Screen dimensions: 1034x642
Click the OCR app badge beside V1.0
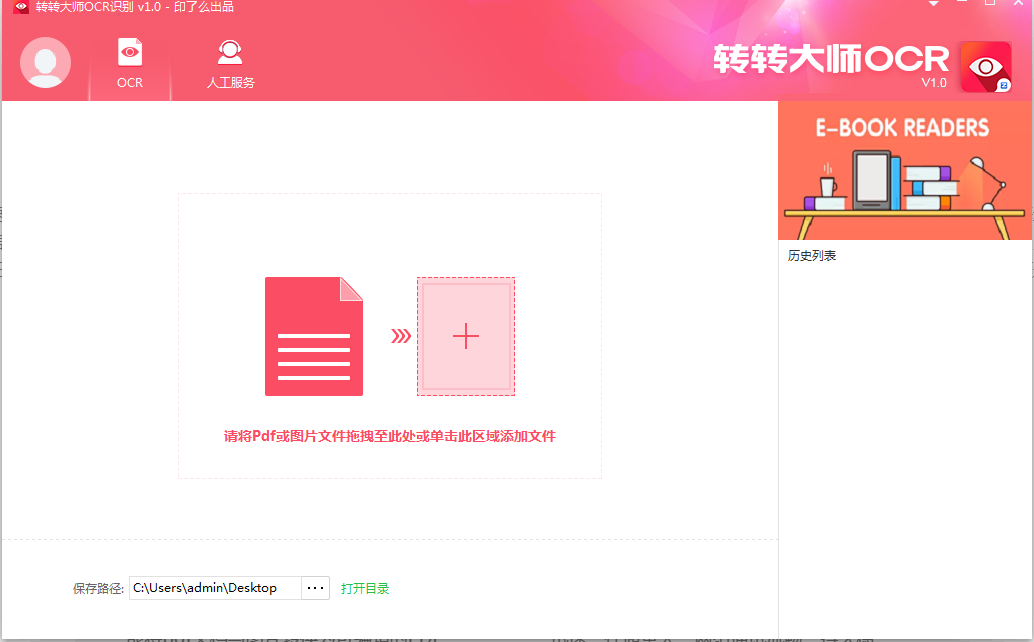click(985, 66)
